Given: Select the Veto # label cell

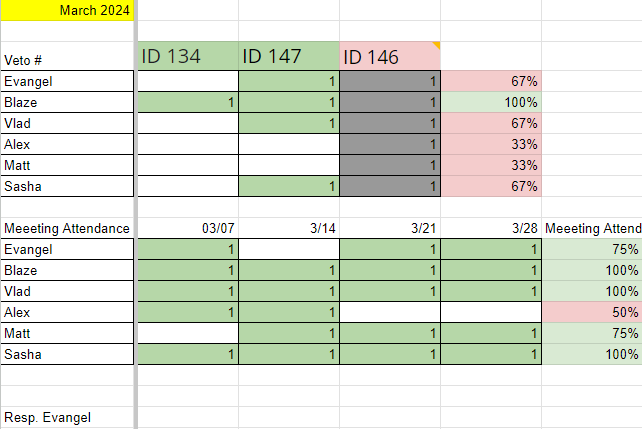Looking at the screenshot, I should pos(67,58).
